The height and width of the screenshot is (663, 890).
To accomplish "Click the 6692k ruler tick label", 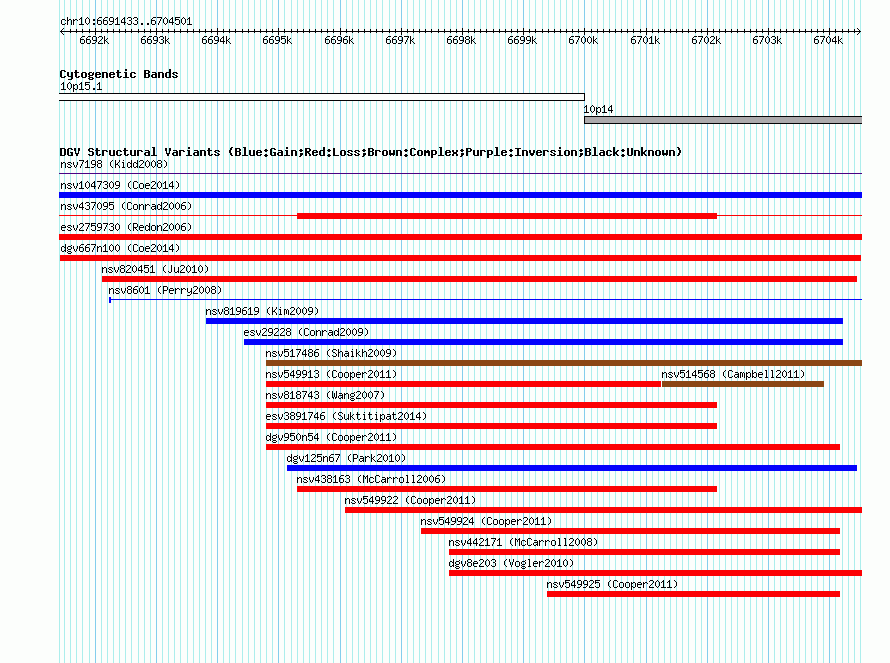I will (94, 41).
